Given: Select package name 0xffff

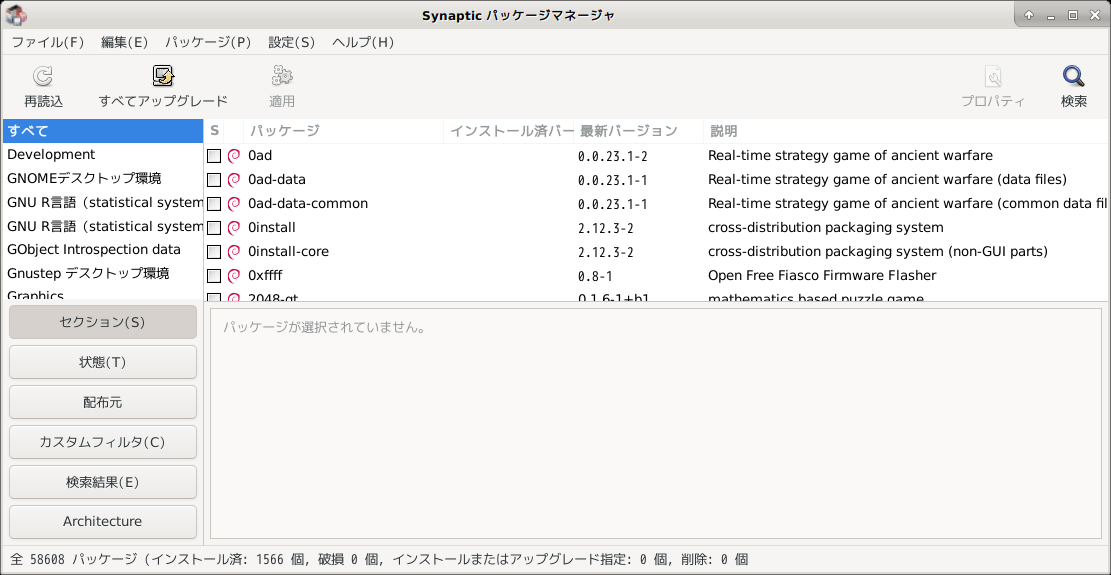Looking at the screenshot, I should click(x=266, y=275).
